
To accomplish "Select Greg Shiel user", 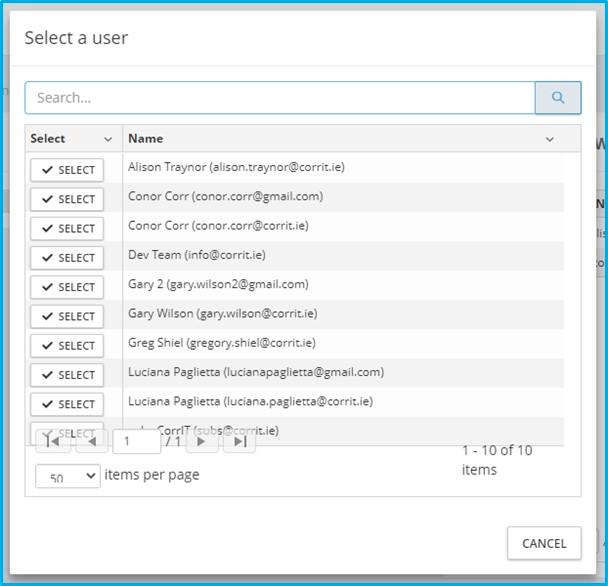I will [x=67, y=345].
